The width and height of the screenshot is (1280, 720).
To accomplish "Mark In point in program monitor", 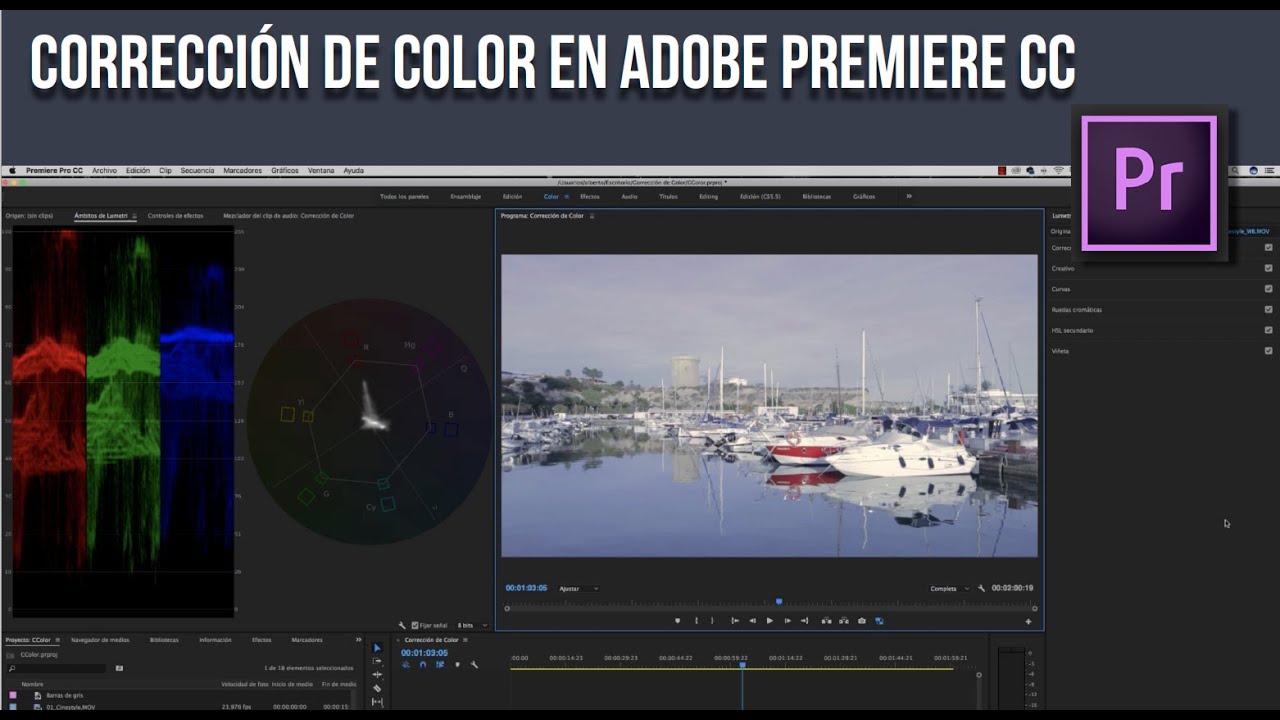I will 696,621.
